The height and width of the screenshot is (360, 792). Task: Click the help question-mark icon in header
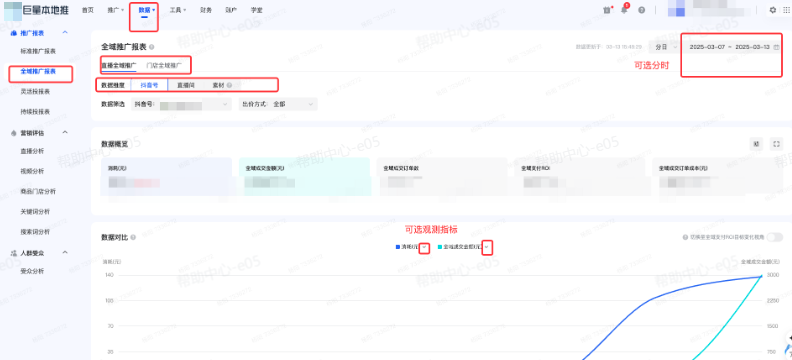641,10
